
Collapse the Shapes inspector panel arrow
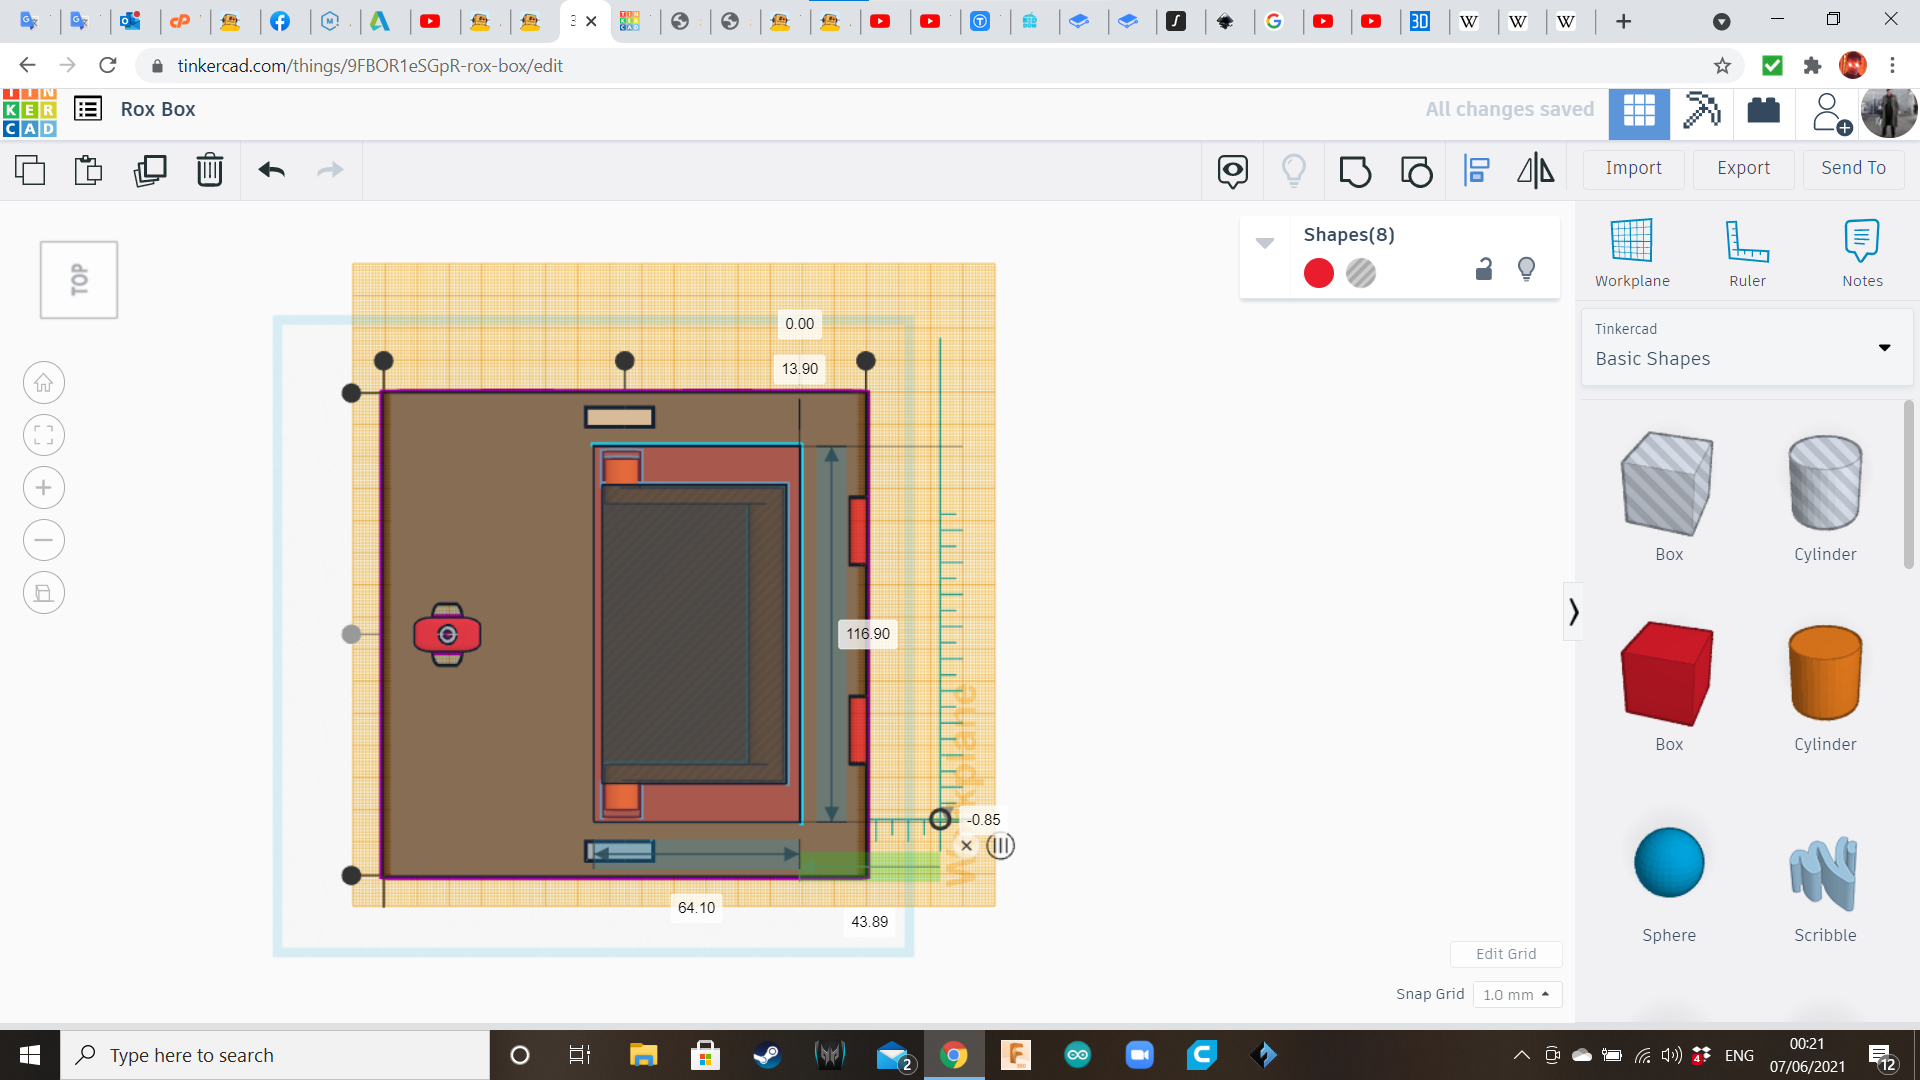point(1265,243)
